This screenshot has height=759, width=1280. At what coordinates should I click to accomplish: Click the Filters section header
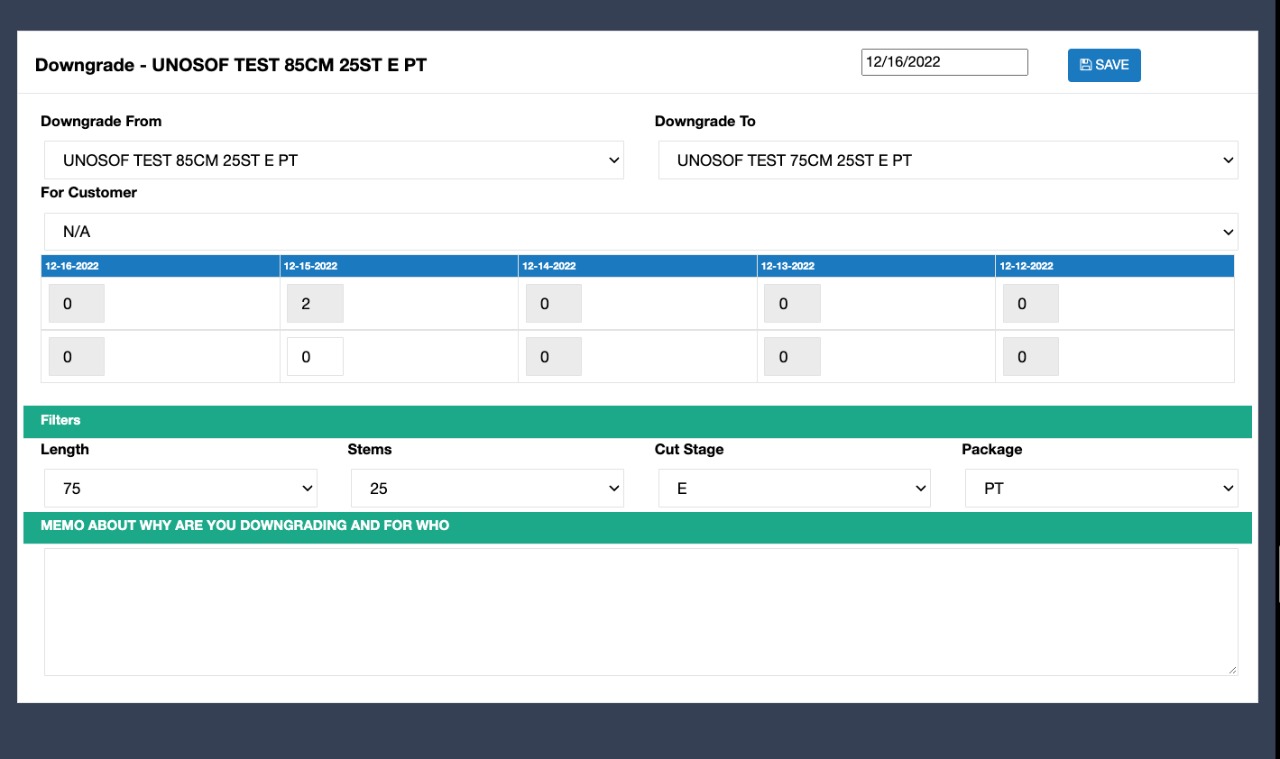pos(638,421)
